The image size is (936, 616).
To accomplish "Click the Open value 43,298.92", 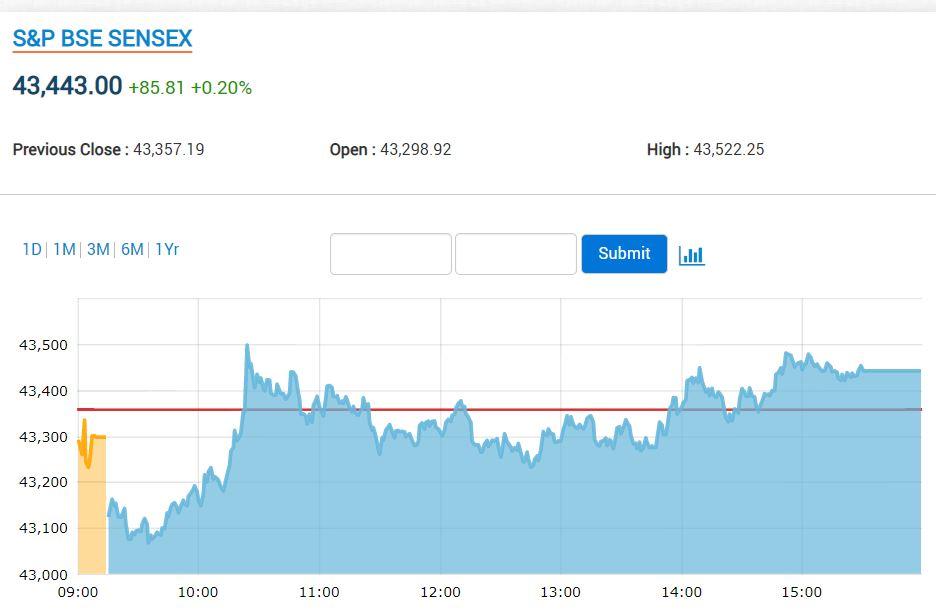I will [415, 149].
